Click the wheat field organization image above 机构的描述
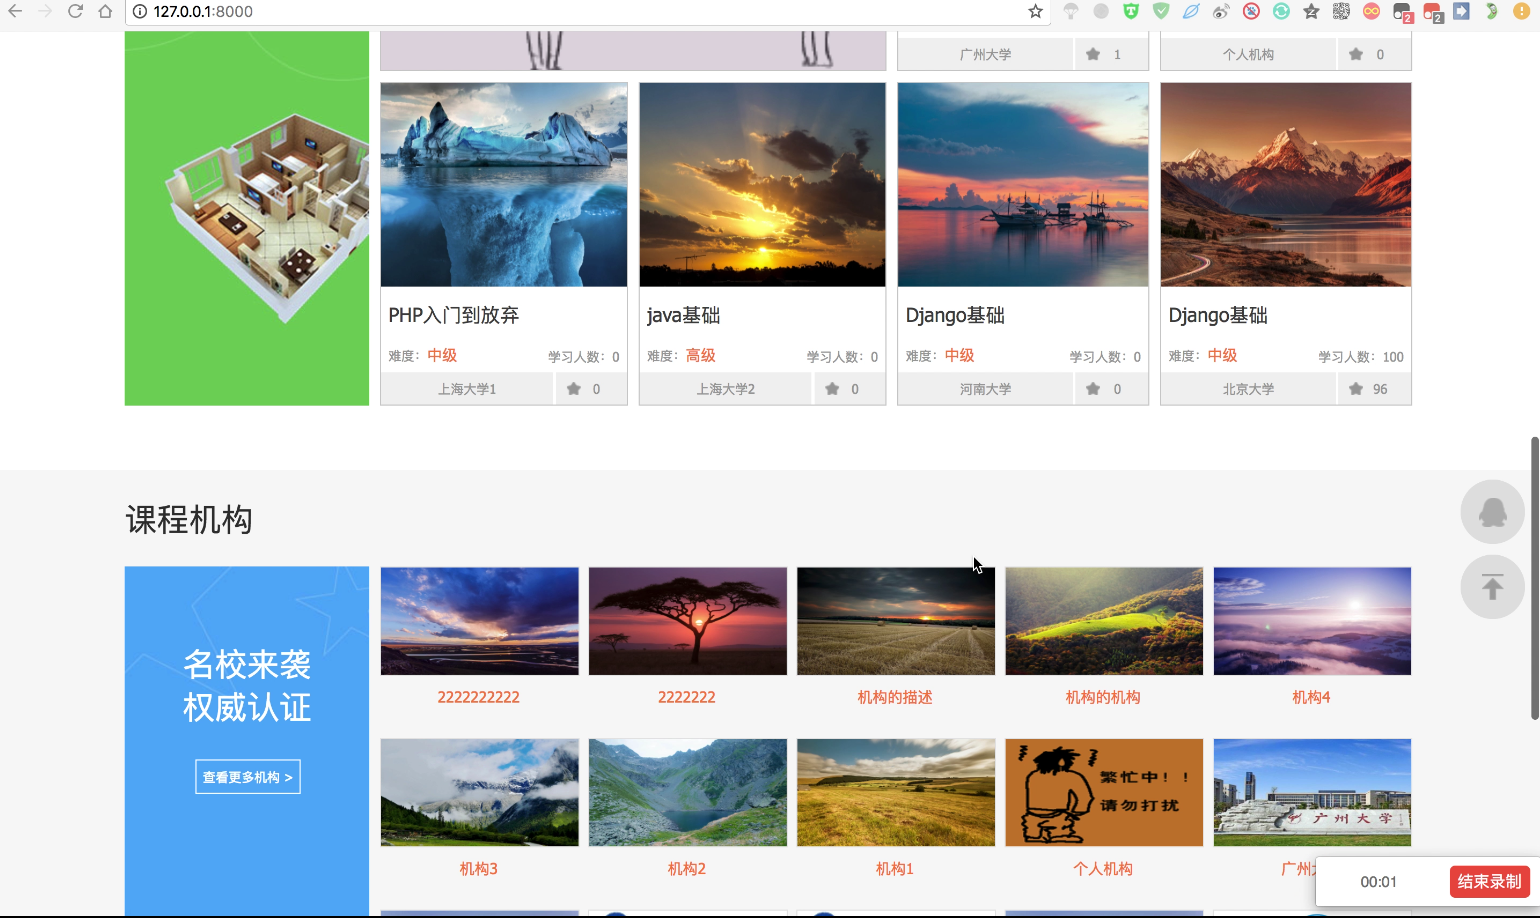The height and width of the screenshot is (918, 1540). click(896, 621)
